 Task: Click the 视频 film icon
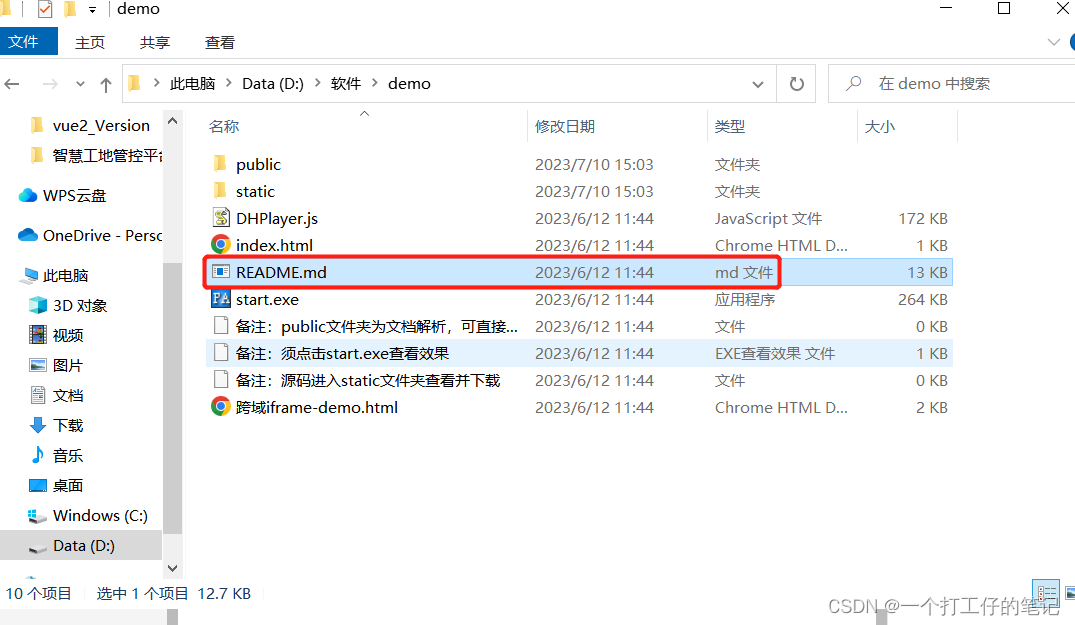pyautogui.click(x=38, y=335)
